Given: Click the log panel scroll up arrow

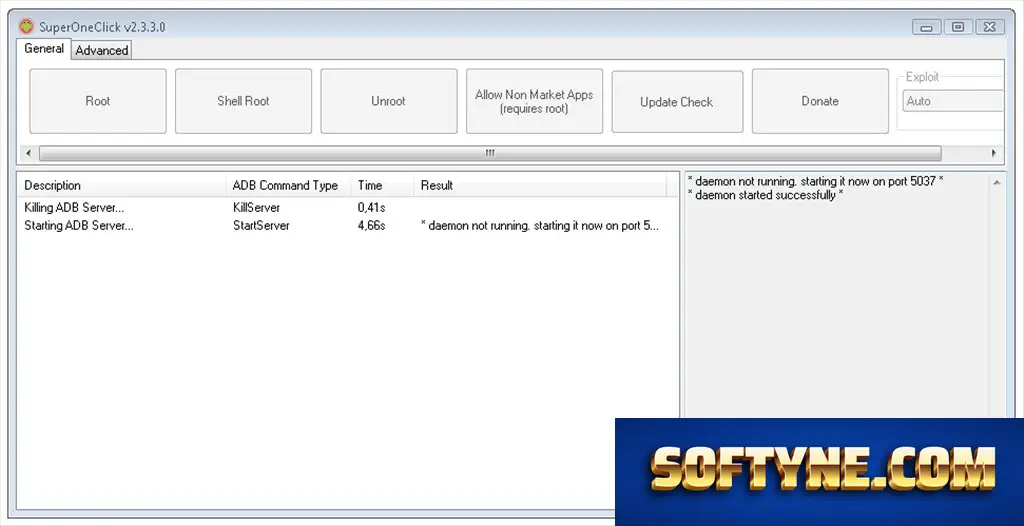Looking at the screenshot, I should click(997, 183).
